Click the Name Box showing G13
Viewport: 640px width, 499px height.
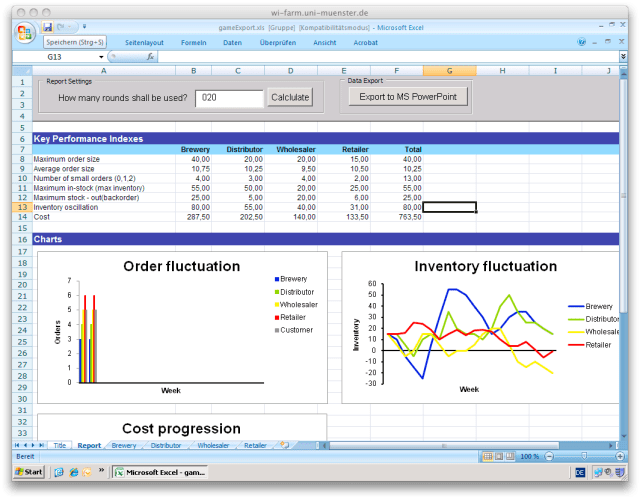55,57
